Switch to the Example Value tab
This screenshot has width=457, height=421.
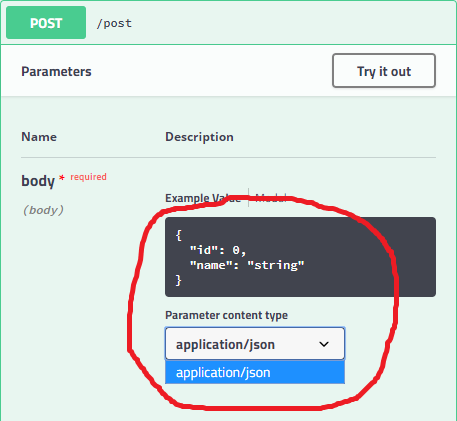[x=203, y=198]
